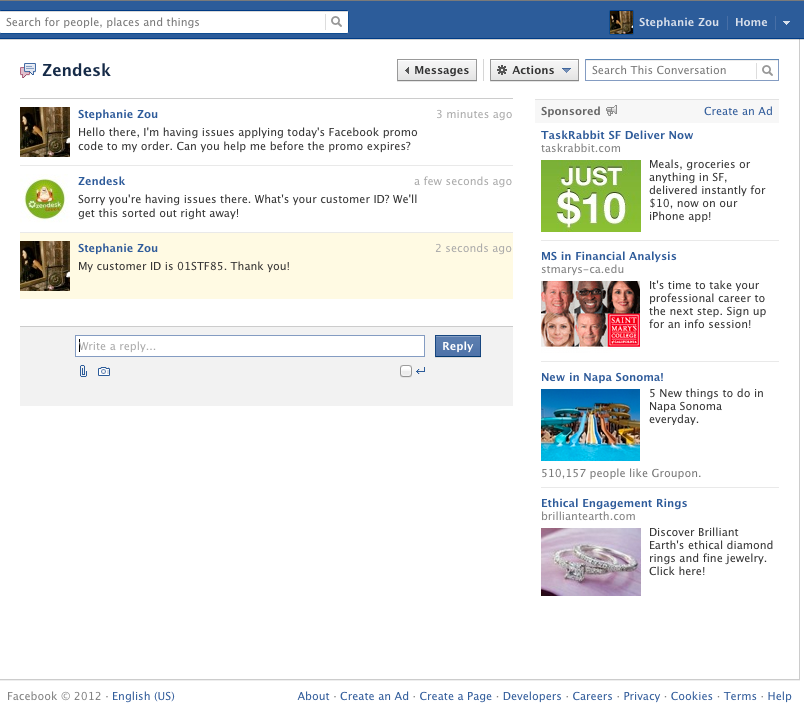This screenshot has width=804, height=716.
Task: Click the '2 seconds ago' timestamp
Action: point(473,248)
